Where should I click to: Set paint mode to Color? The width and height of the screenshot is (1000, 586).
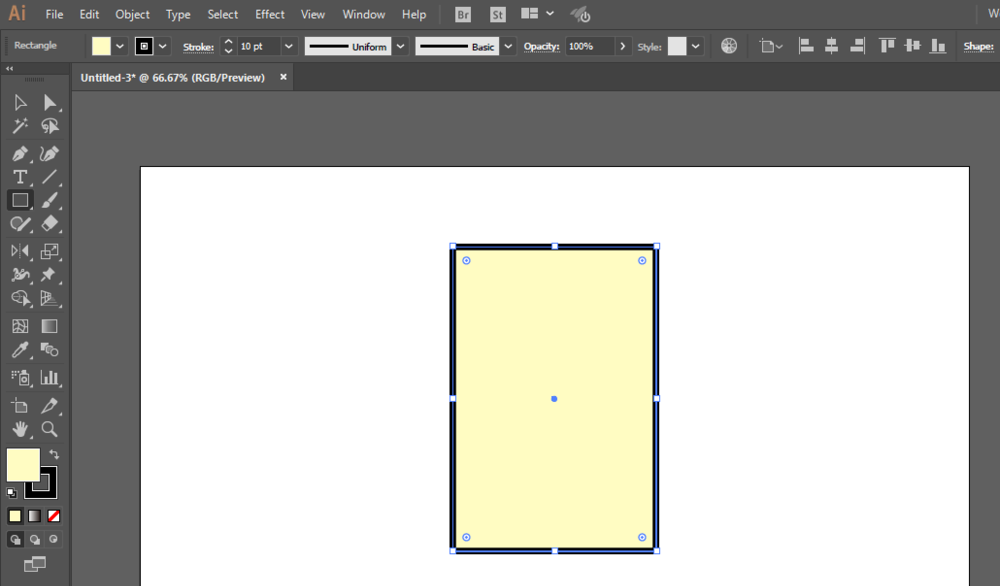[x=15, y=516]
